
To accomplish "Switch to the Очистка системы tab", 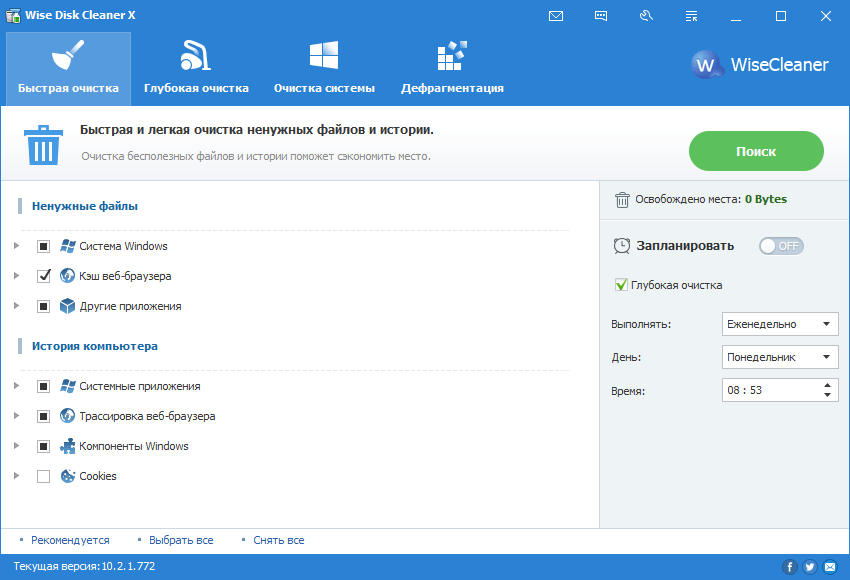I will click(x=324, y=69).
